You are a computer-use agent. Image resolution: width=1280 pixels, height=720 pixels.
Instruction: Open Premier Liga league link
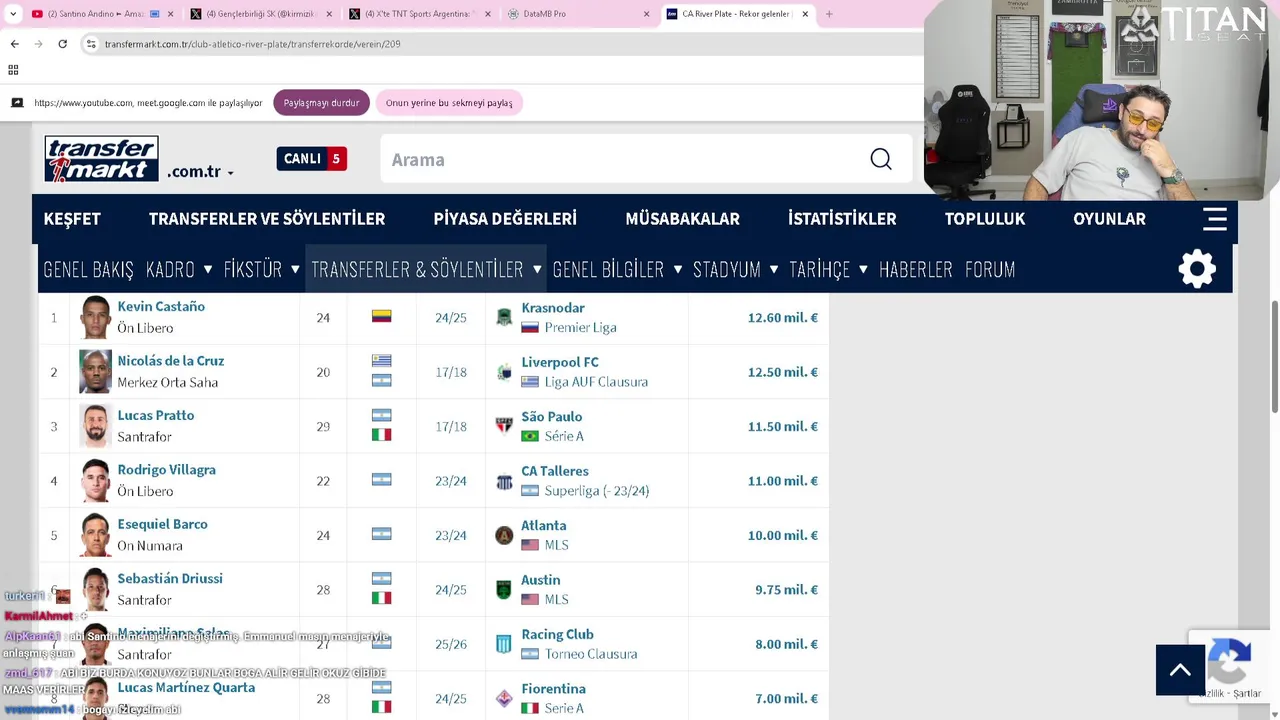[580, 328]
